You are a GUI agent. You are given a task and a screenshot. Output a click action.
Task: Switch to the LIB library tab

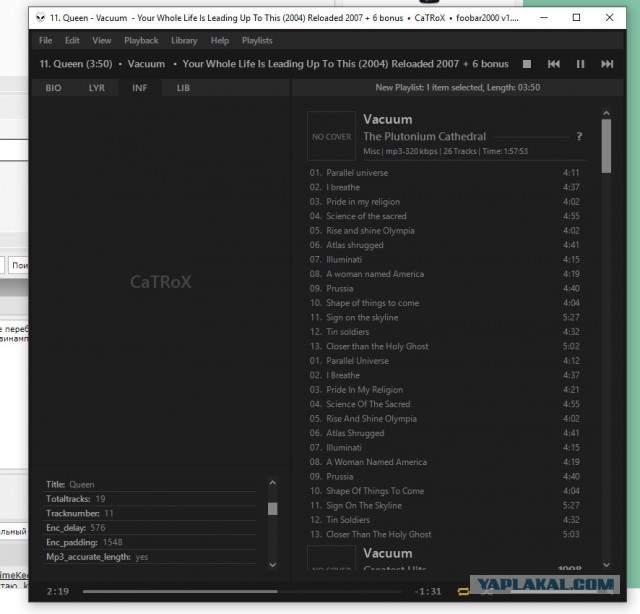(183, 88)
